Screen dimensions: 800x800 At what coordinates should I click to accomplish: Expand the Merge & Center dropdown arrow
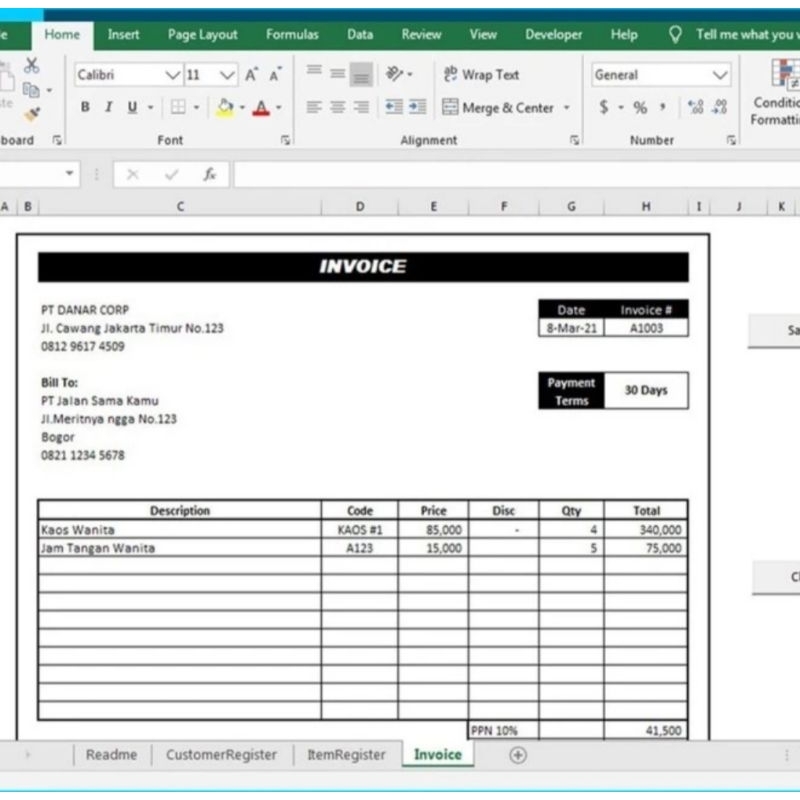pyautogui.click(x=567, y=108)
